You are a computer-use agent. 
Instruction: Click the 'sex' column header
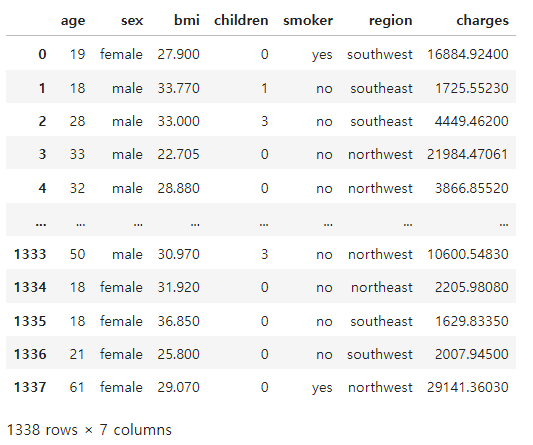(x=132, y=21)
